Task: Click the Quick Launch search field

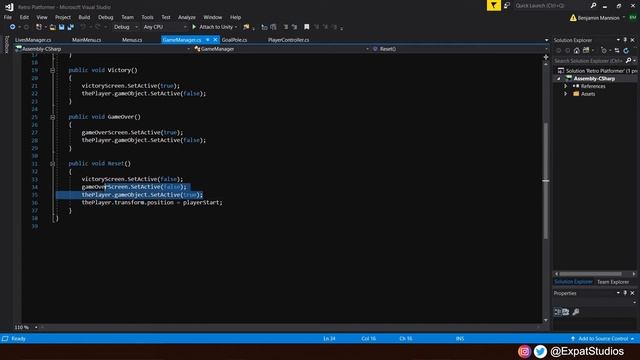Action: 551,6
